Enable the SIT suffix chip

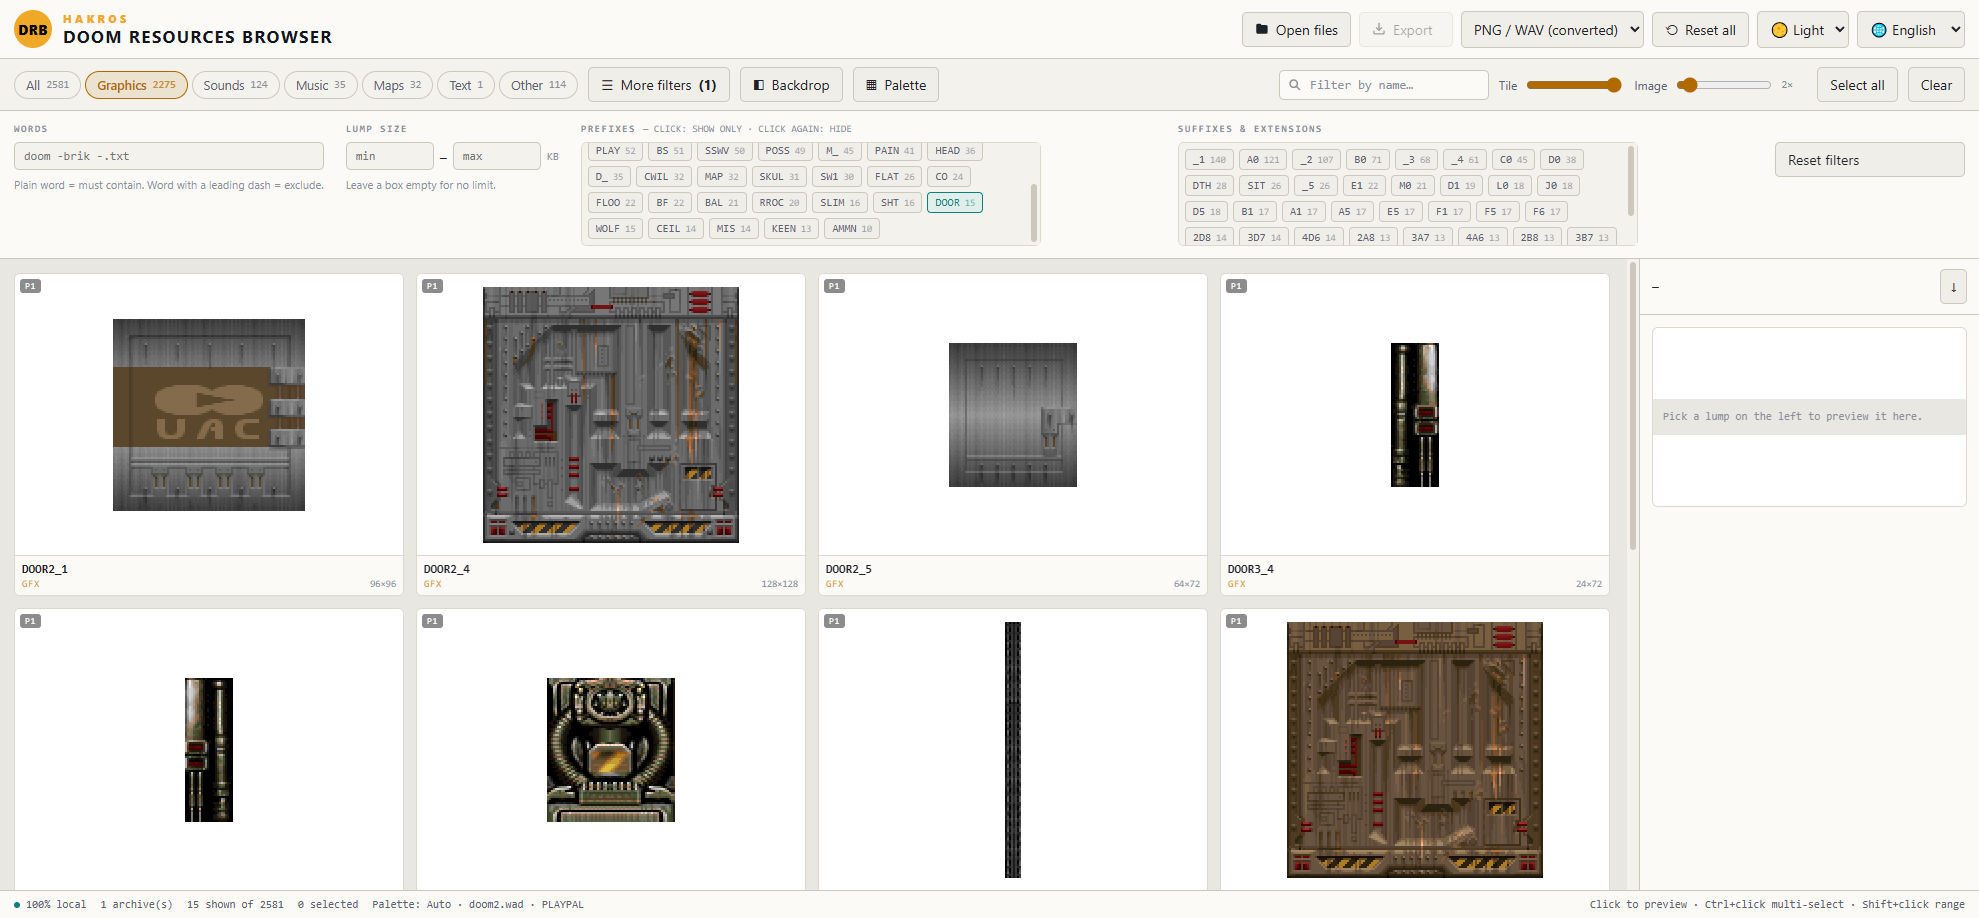(1264, 186)
